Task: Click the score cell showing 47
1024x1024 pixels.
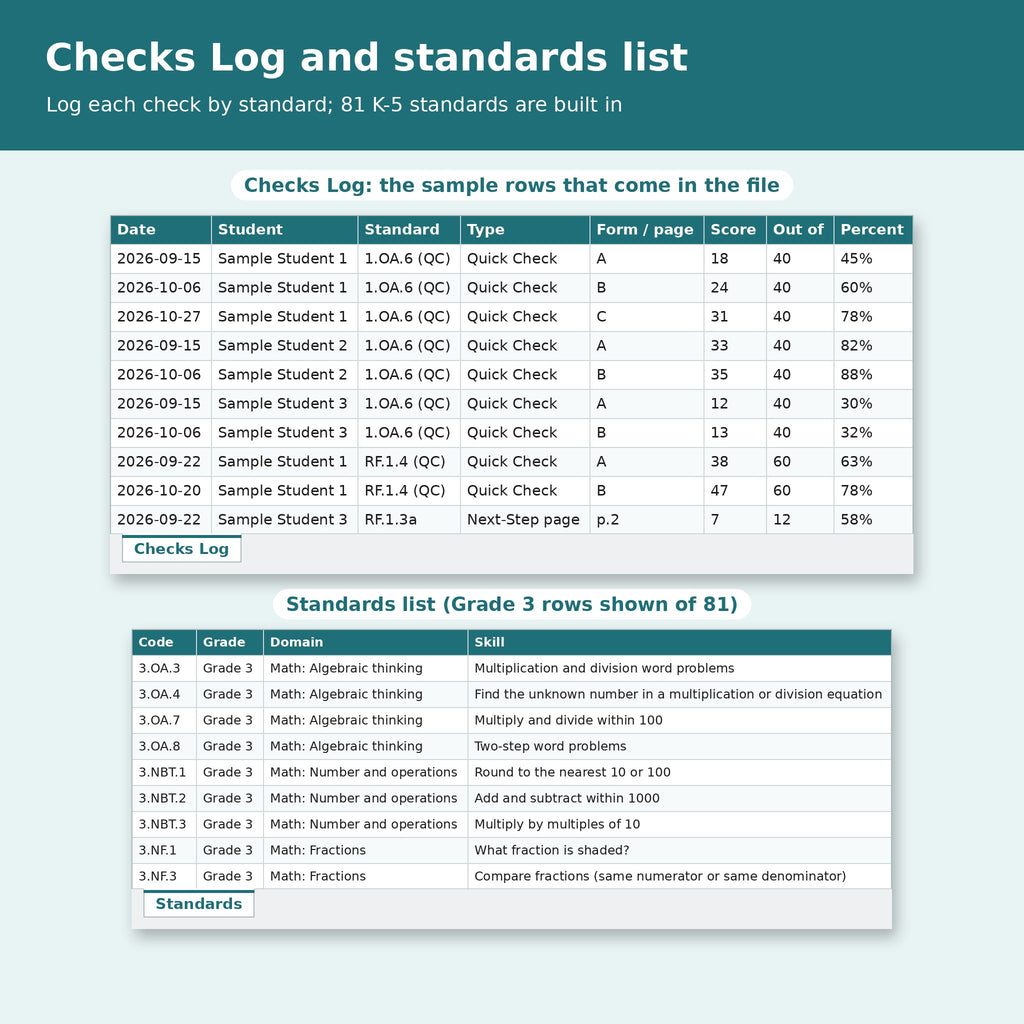Action: [735, 490]
